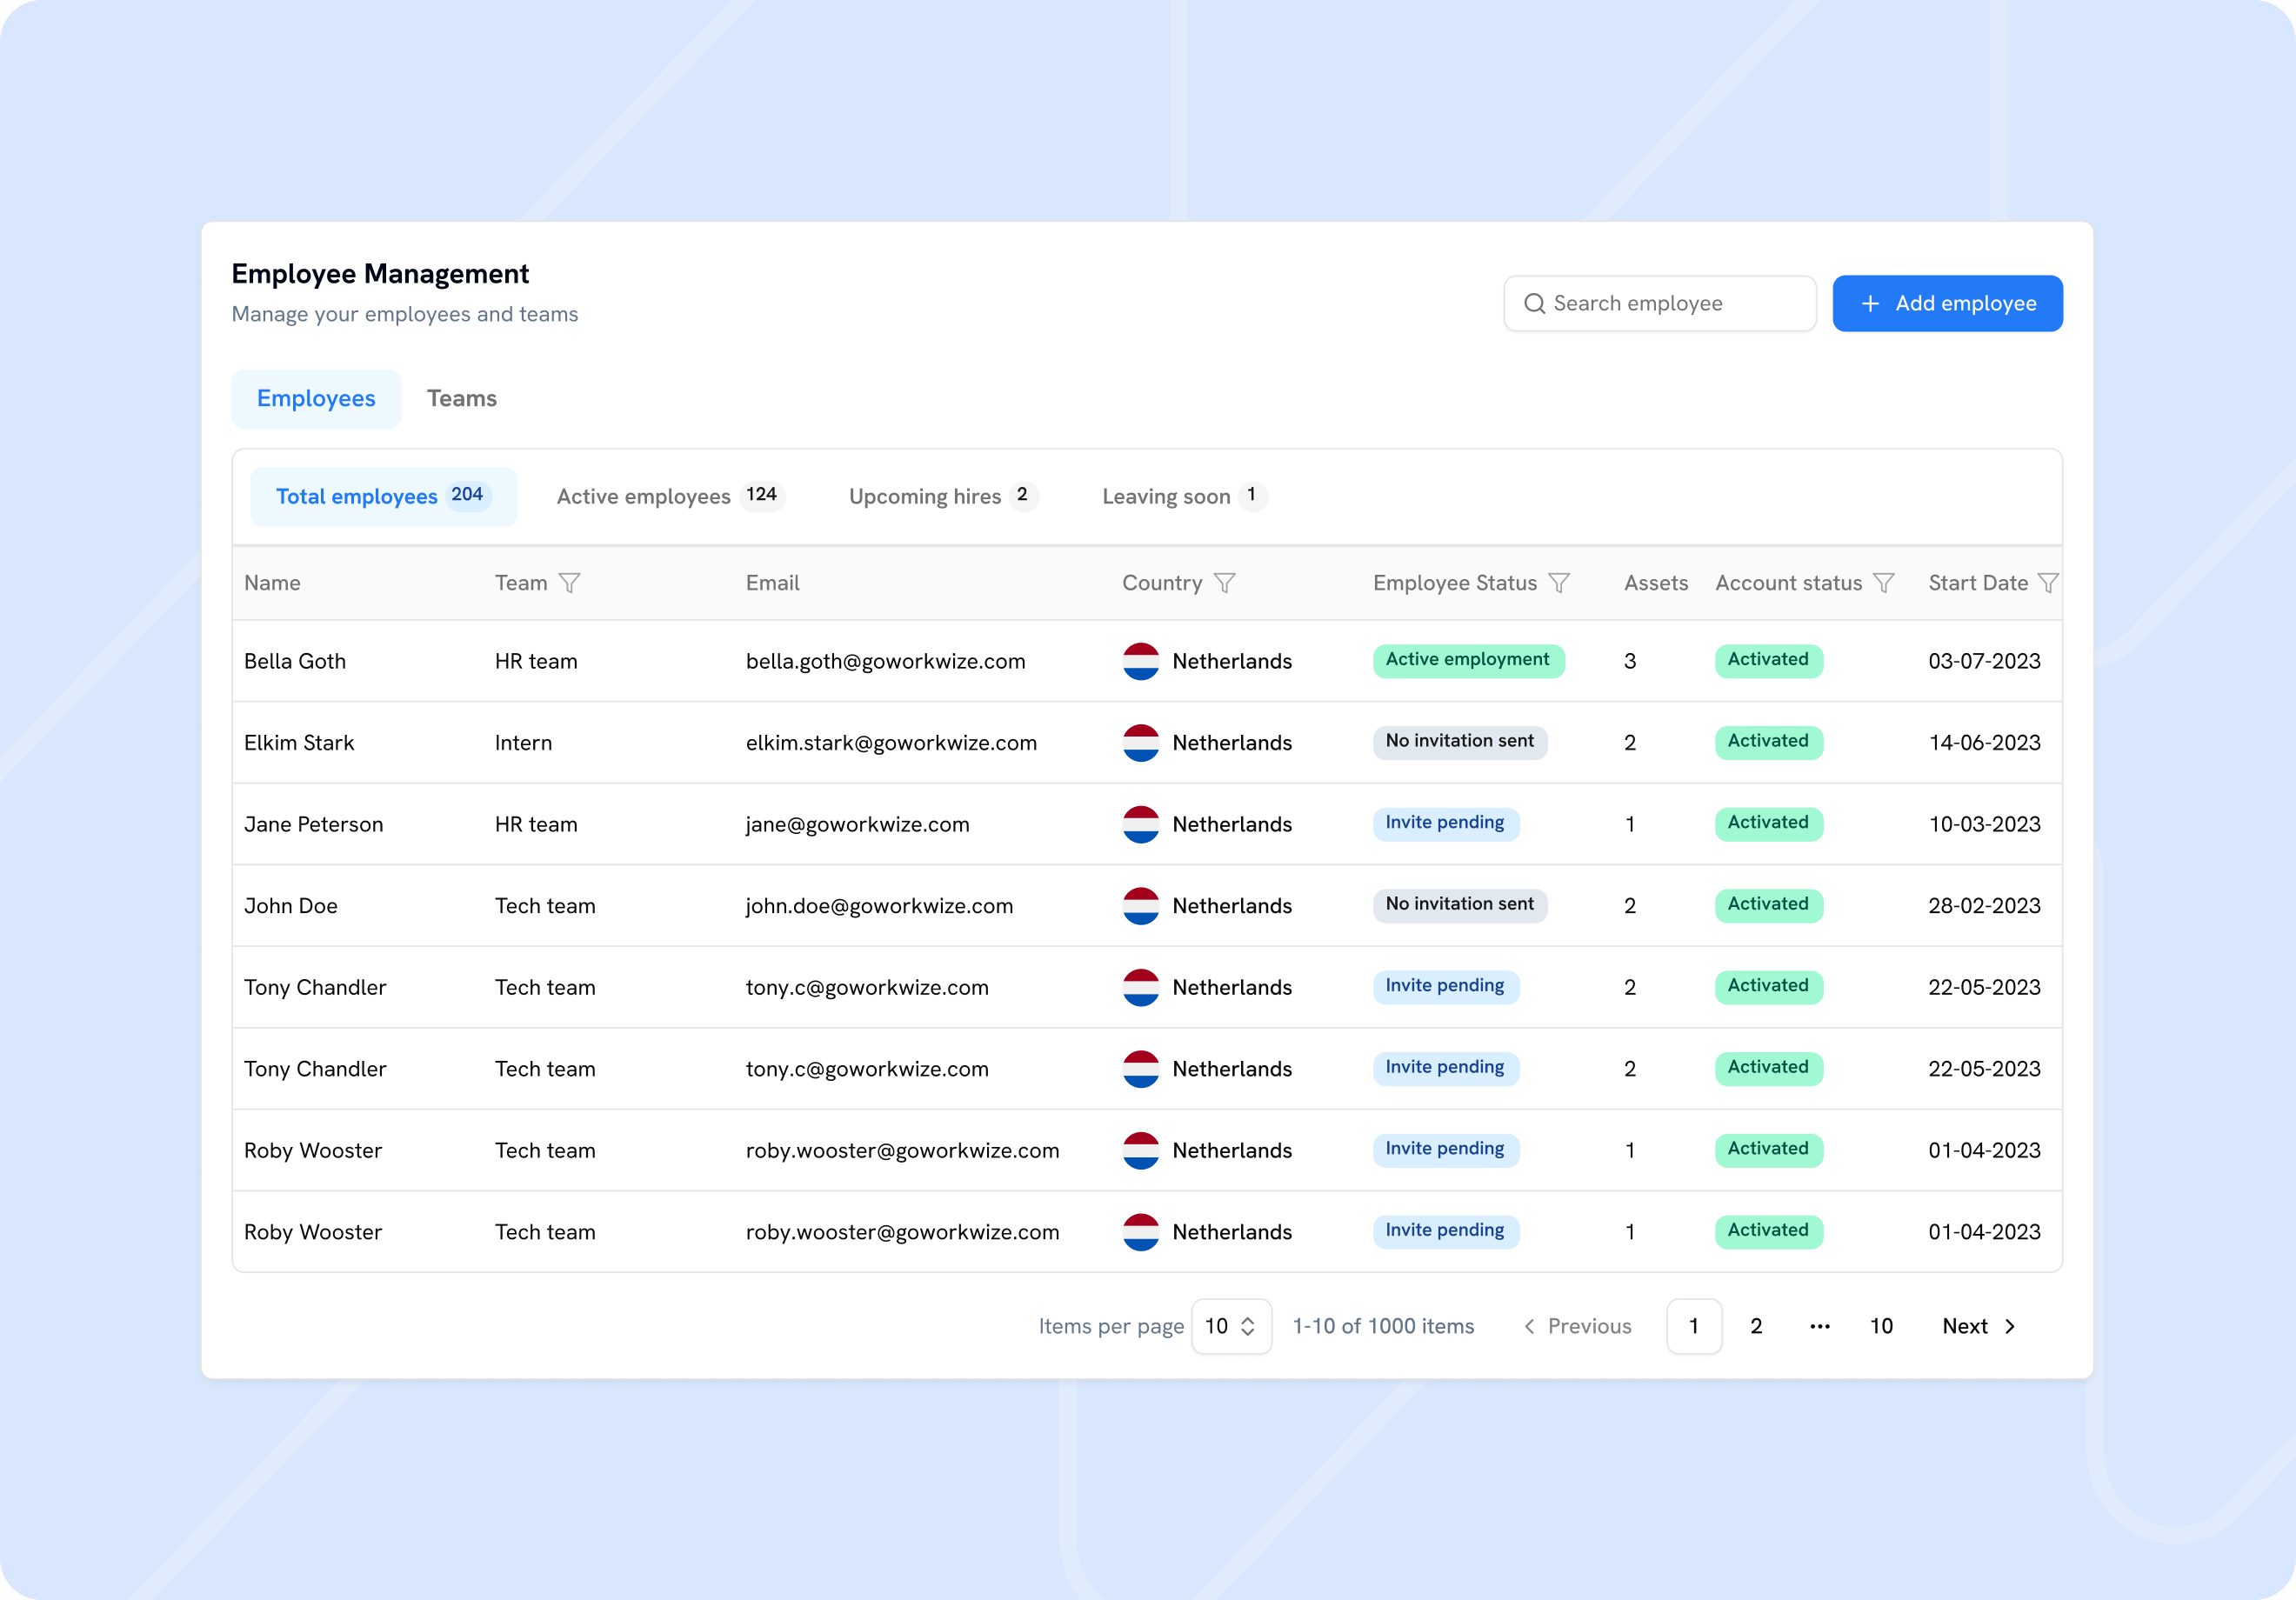Switch to the Employees tab
Image resolution: width=2296 pixels, height=1600 pixels.
click(x=316, y=398)
